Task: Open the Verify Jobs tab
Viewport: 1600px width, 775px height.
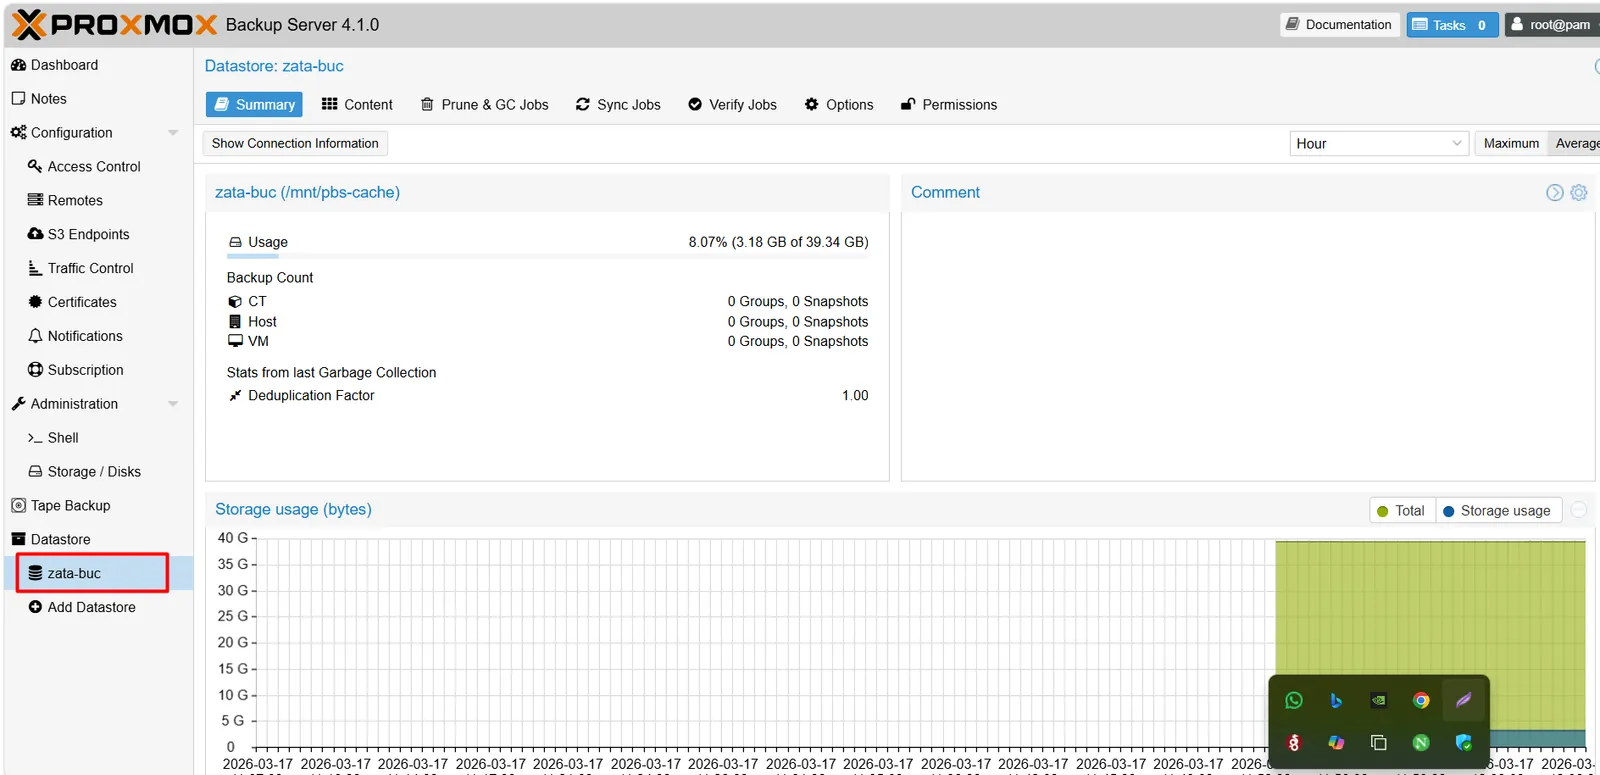Action: [732, 105]
